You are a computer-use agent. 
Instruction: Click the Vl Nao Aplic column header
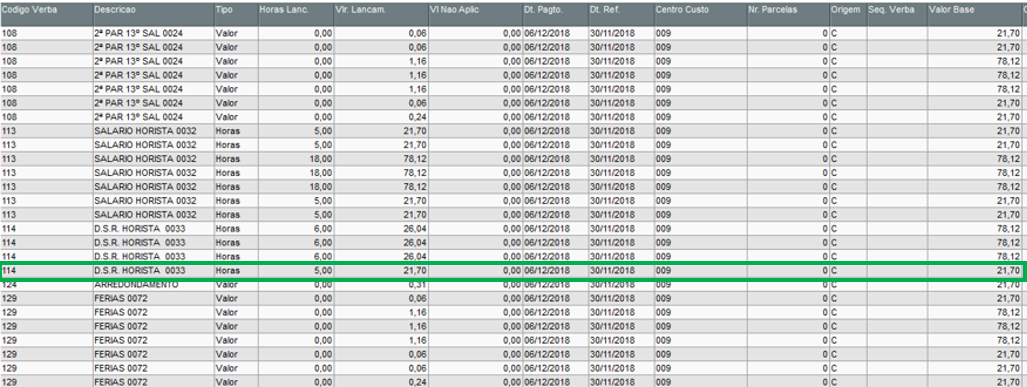[475, 14]
